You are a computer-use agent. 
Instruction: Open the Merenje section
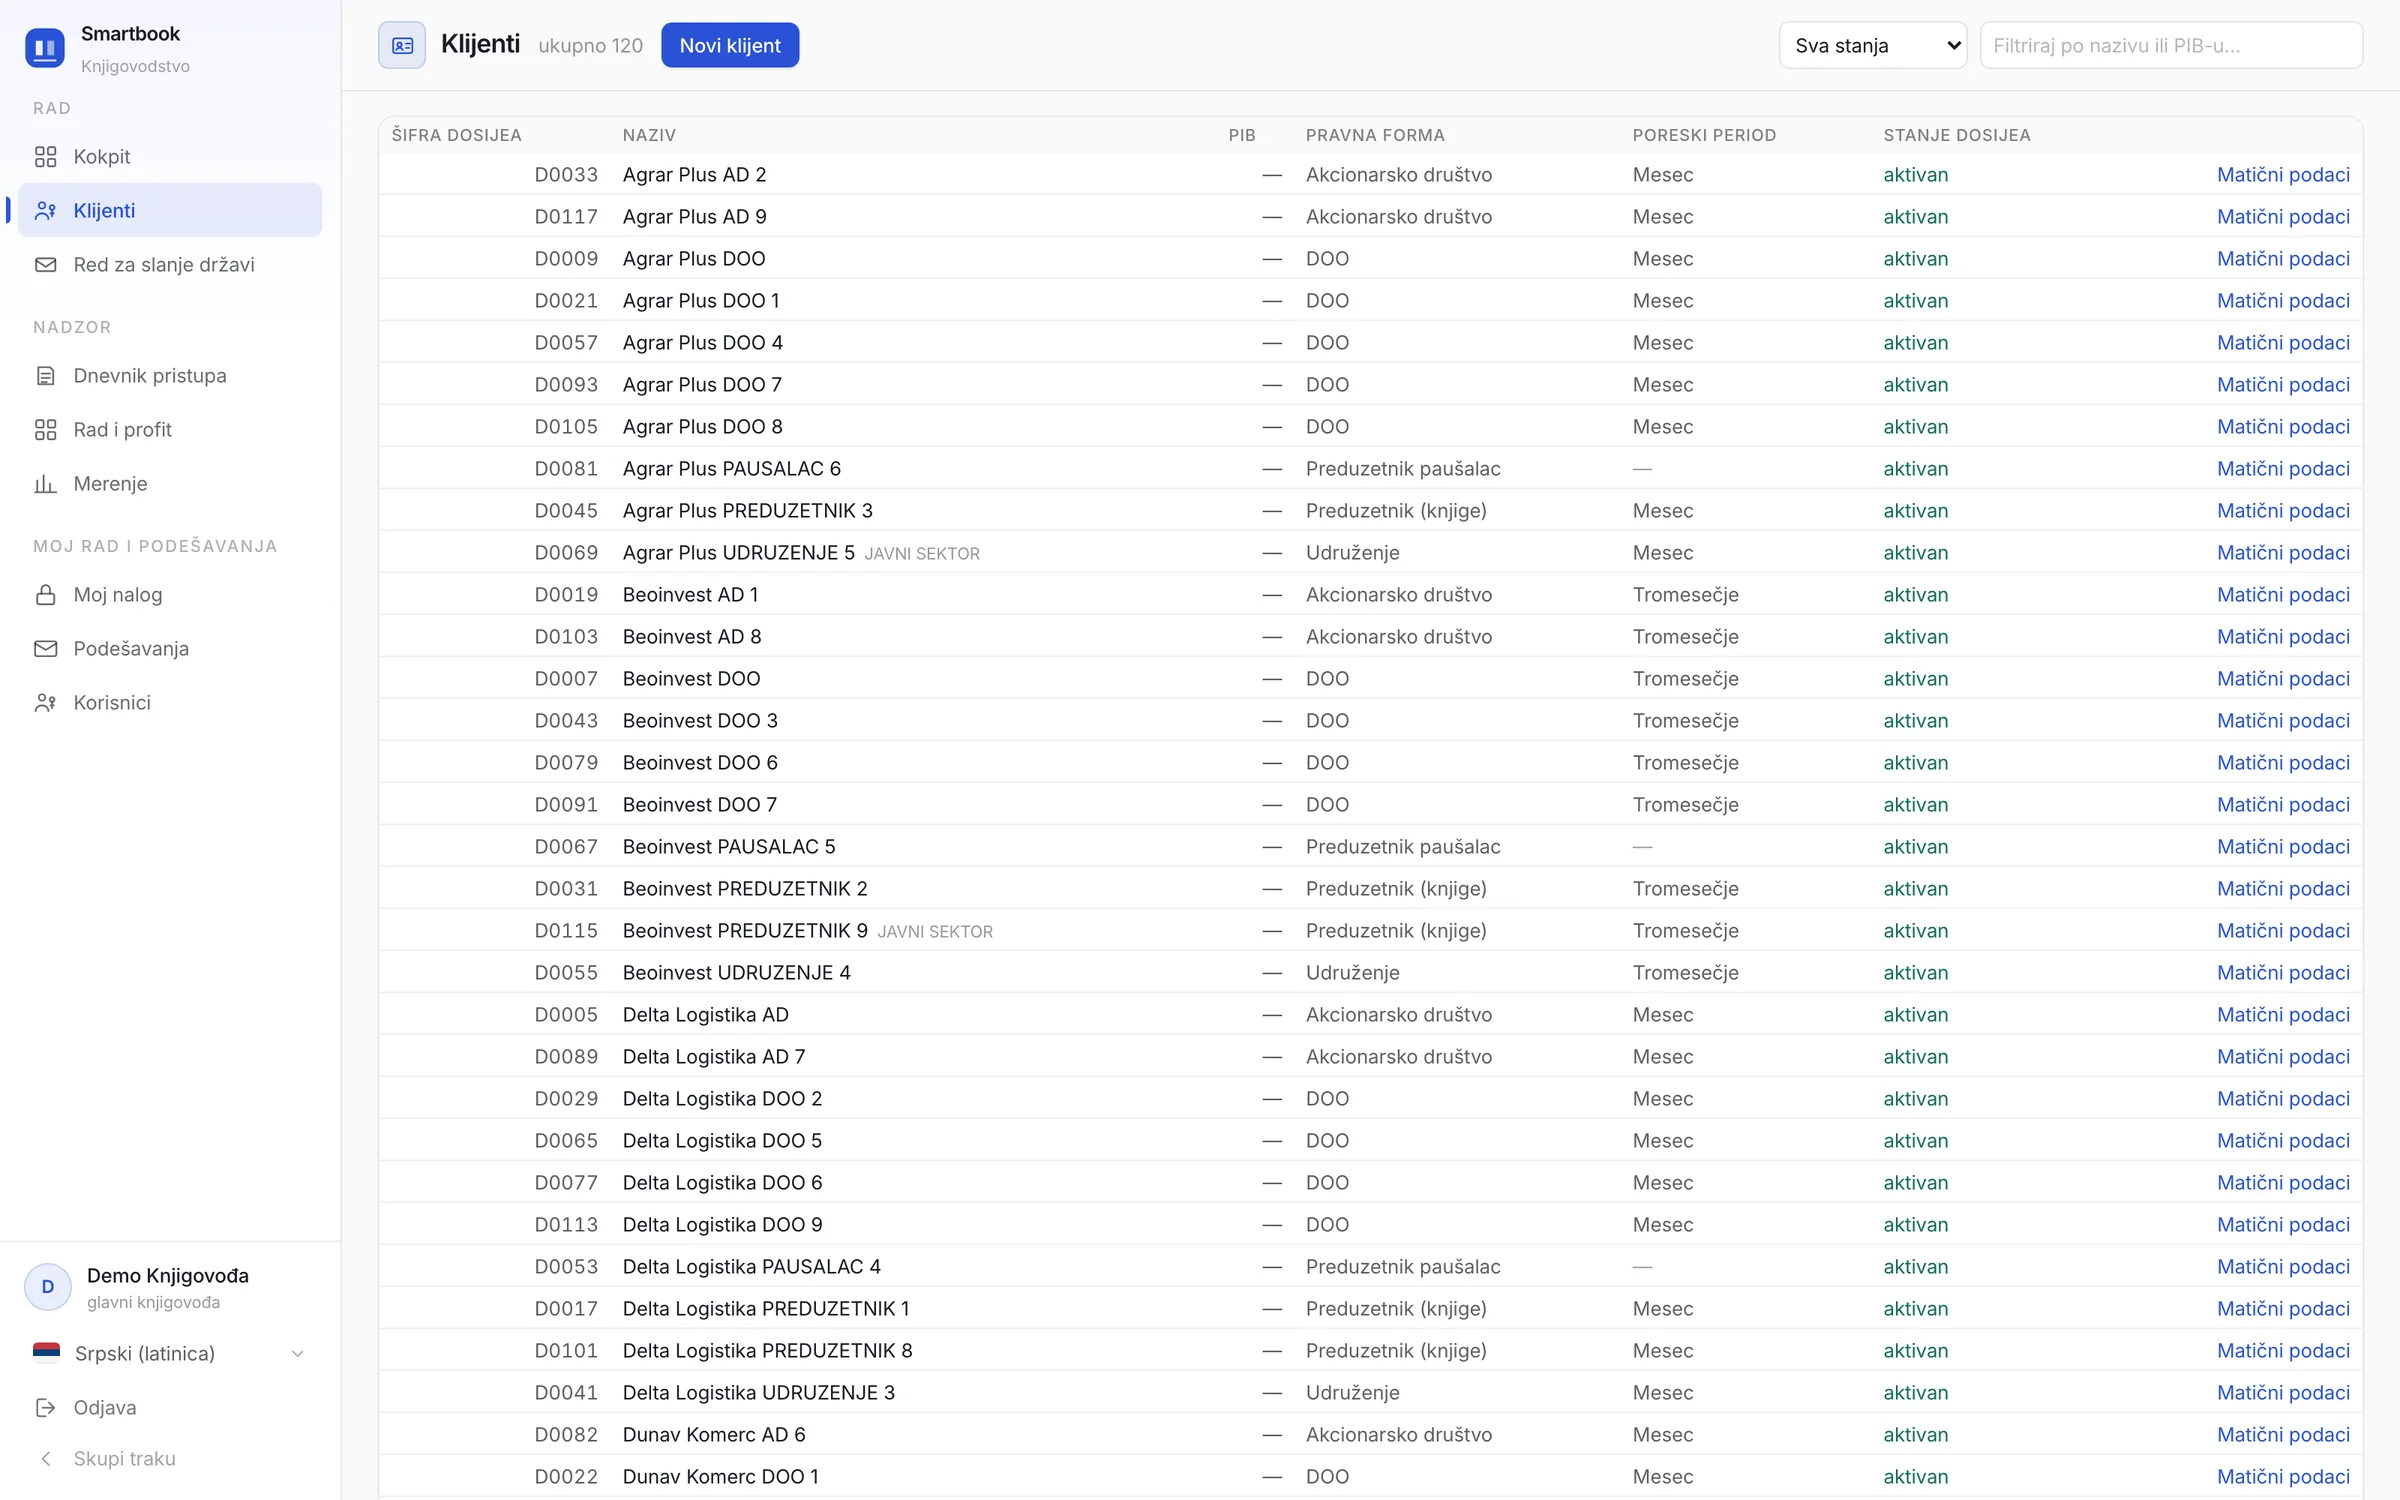pos(170,484)
